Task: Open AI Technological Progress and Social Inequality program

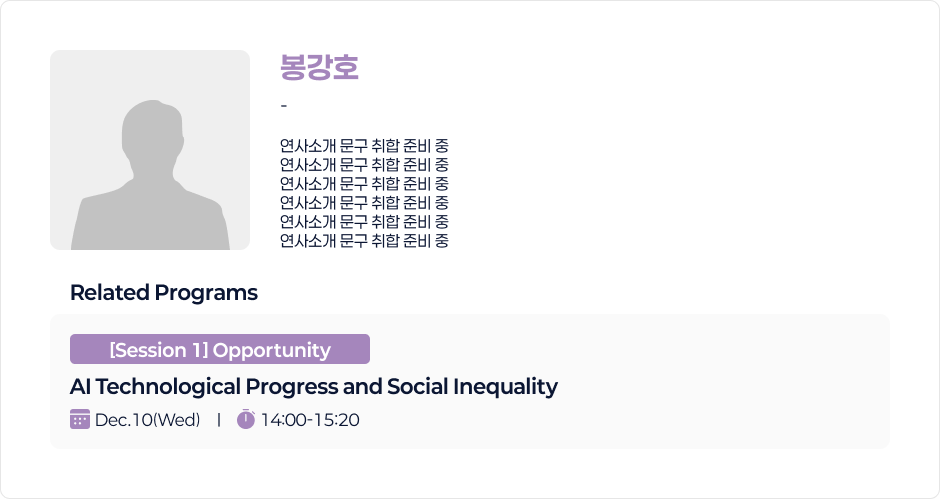Action: (313, 386)
